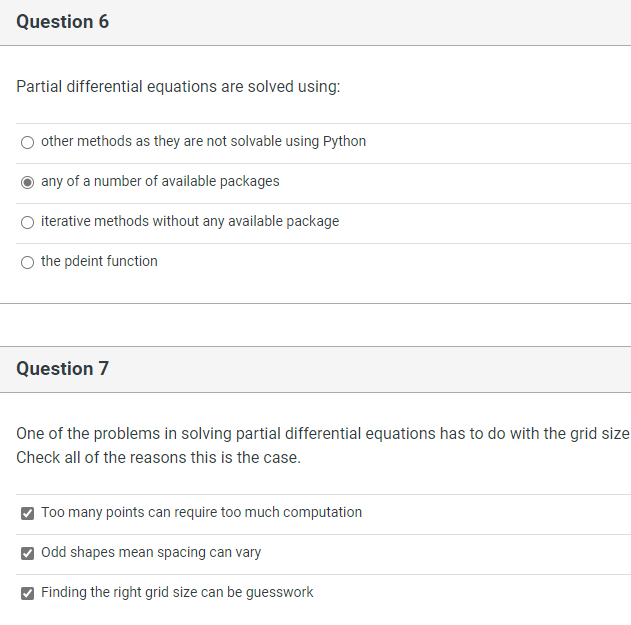Choose the "iterative methods without any available package" radio button

[x=27, y=222]
